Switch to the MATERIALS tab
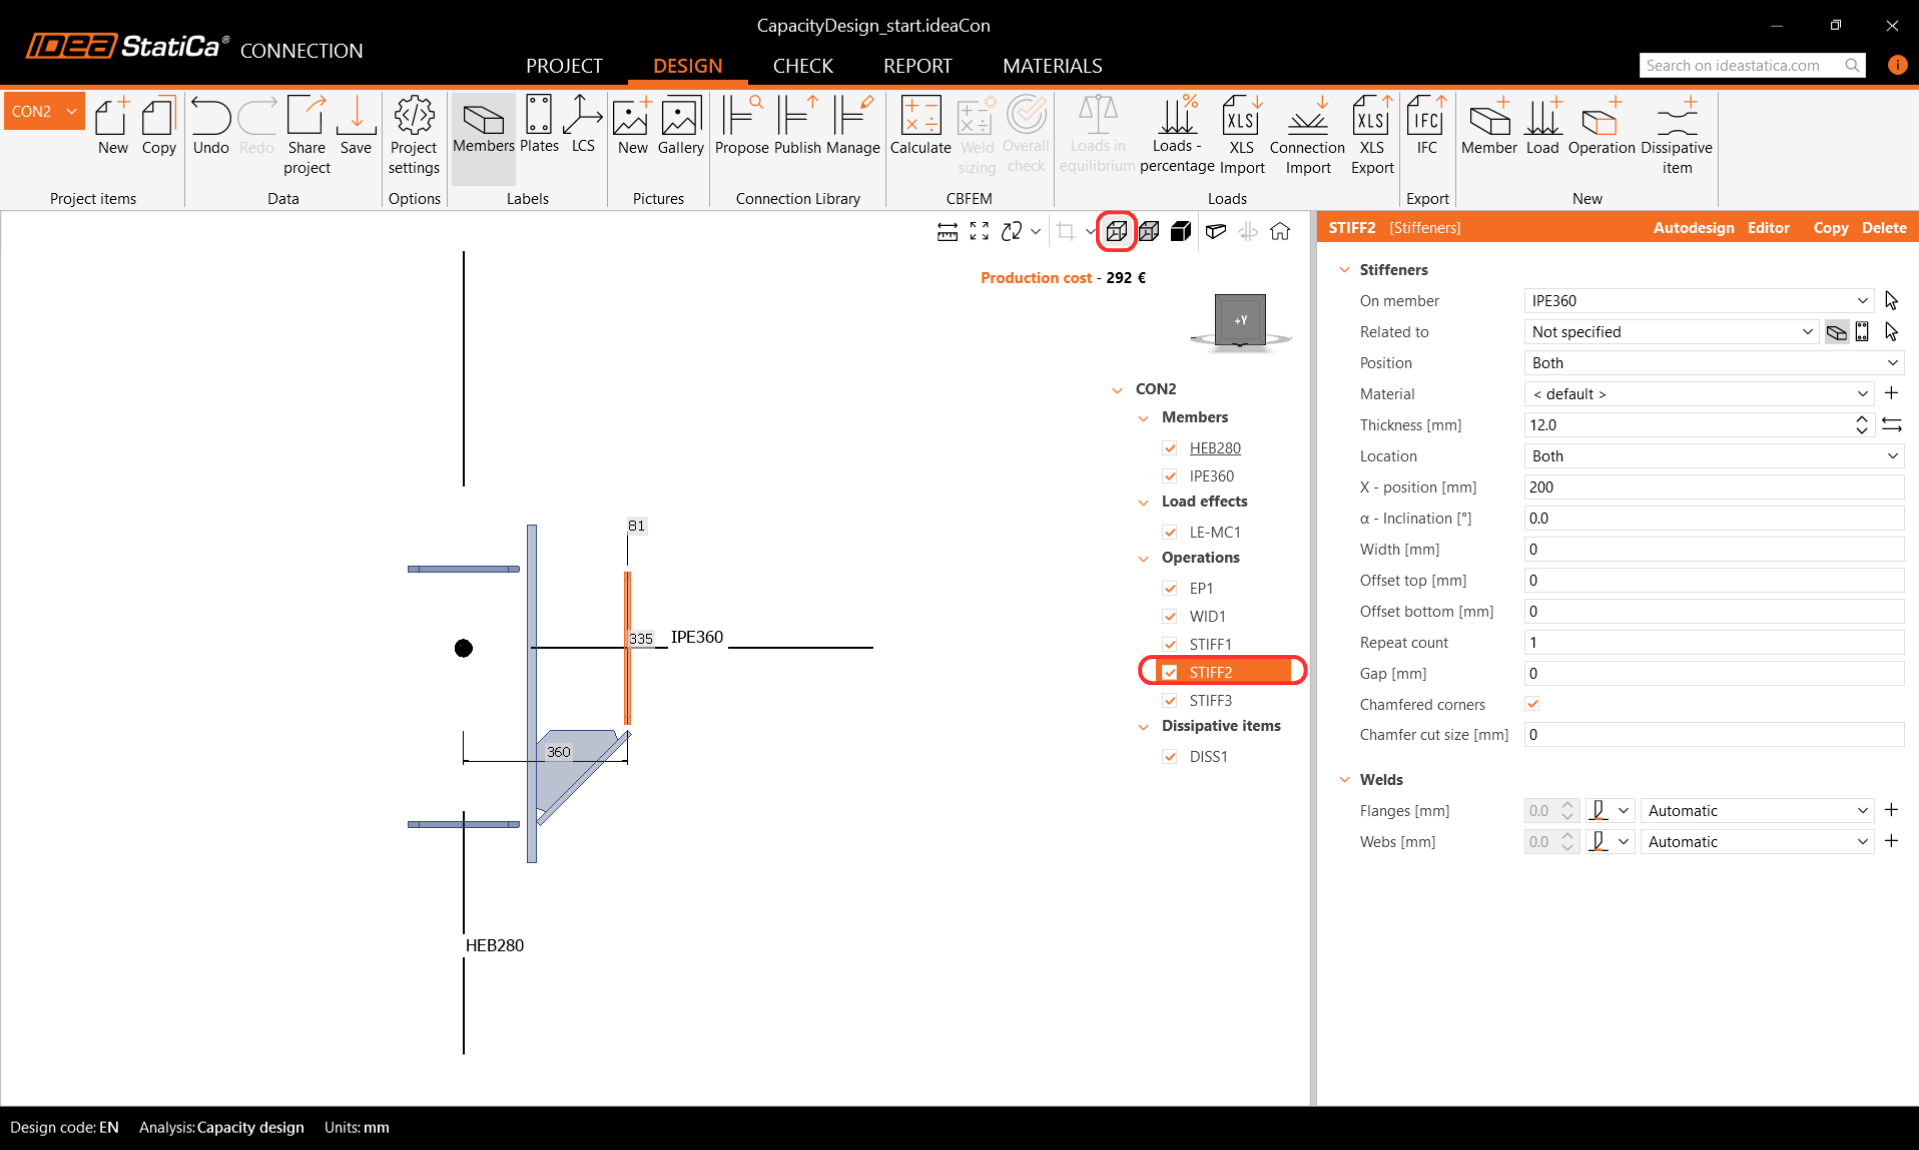 tap(1052, 66)
